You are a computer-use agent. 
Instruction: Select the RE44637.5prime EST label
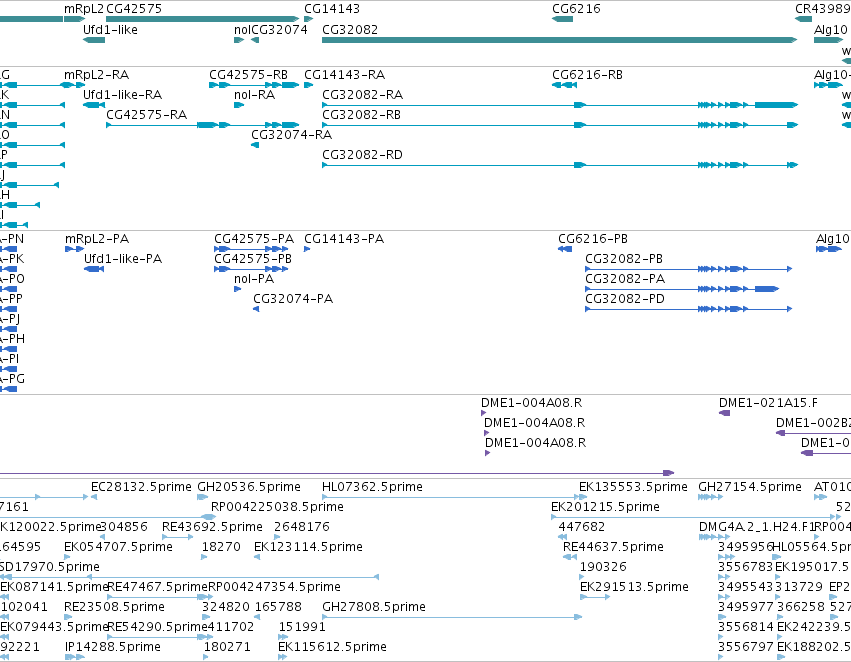(x=613, y=547)
